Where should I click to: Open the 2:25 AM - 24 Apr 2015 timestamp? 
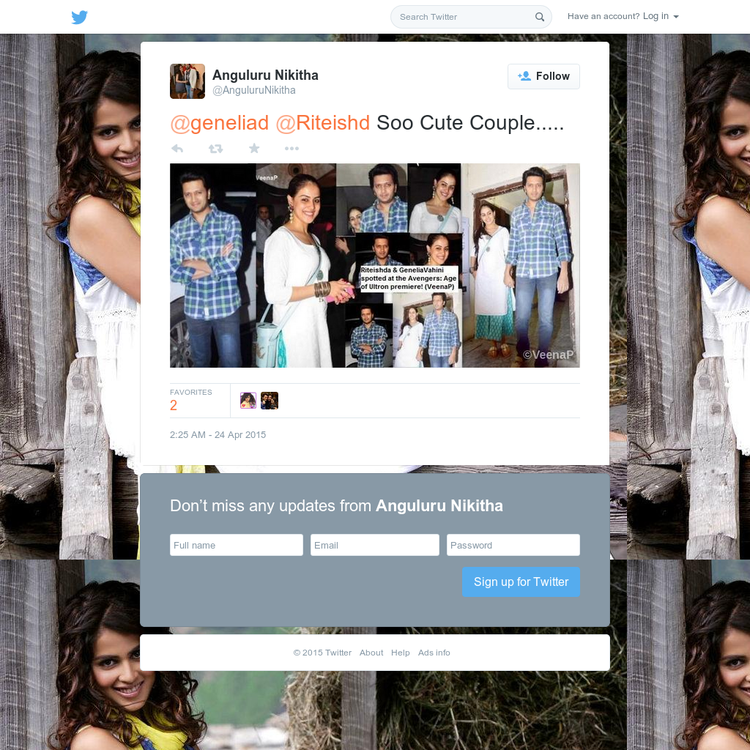click(218, 435)
